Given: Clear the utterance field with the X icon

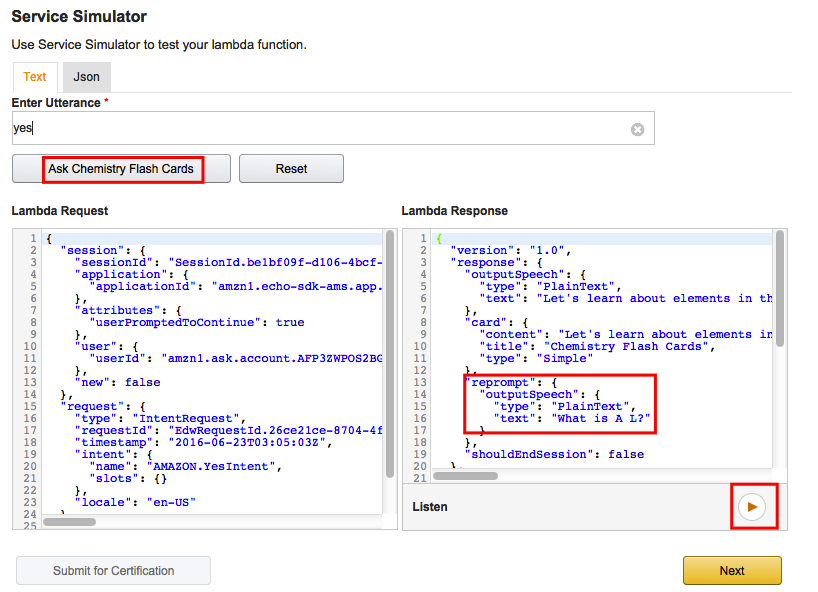Looking at the screenshot, I should [637, 129].
